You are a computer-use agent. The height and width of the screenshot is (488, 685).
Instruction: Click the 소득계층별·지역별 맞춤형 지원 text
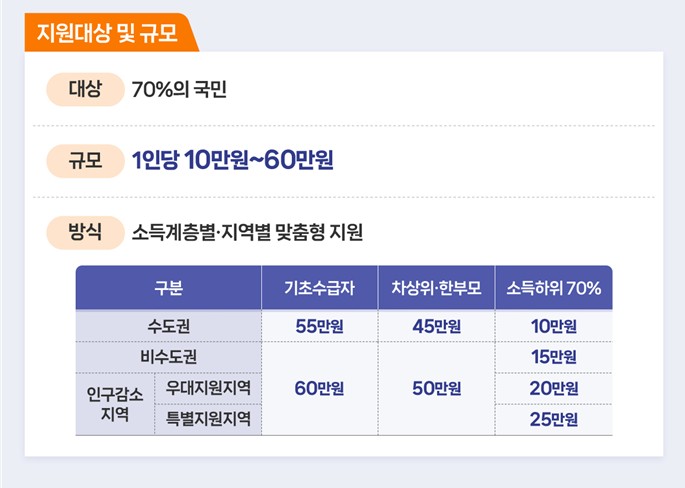247,234
